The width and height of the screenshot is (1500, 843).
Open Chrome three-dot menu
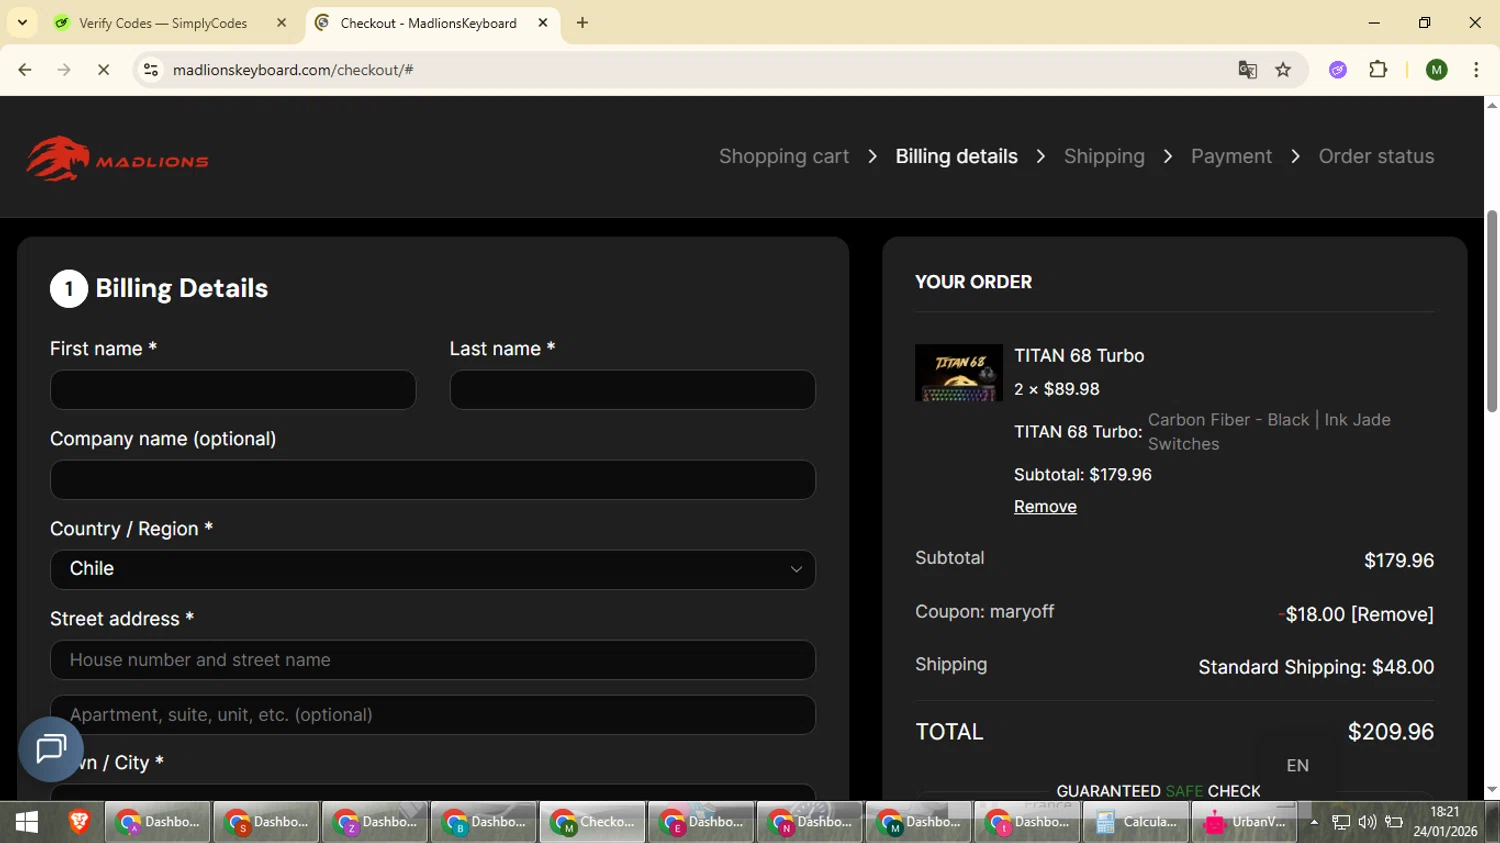(1476, 70)
